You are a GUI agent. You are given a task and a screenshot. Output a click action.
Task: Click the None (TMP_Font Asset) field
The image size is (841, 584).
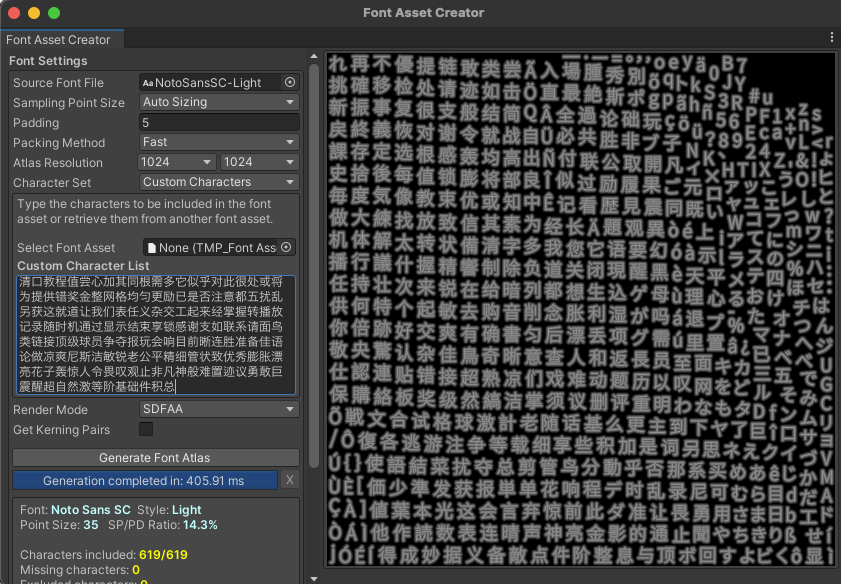[x=212, y=247]
